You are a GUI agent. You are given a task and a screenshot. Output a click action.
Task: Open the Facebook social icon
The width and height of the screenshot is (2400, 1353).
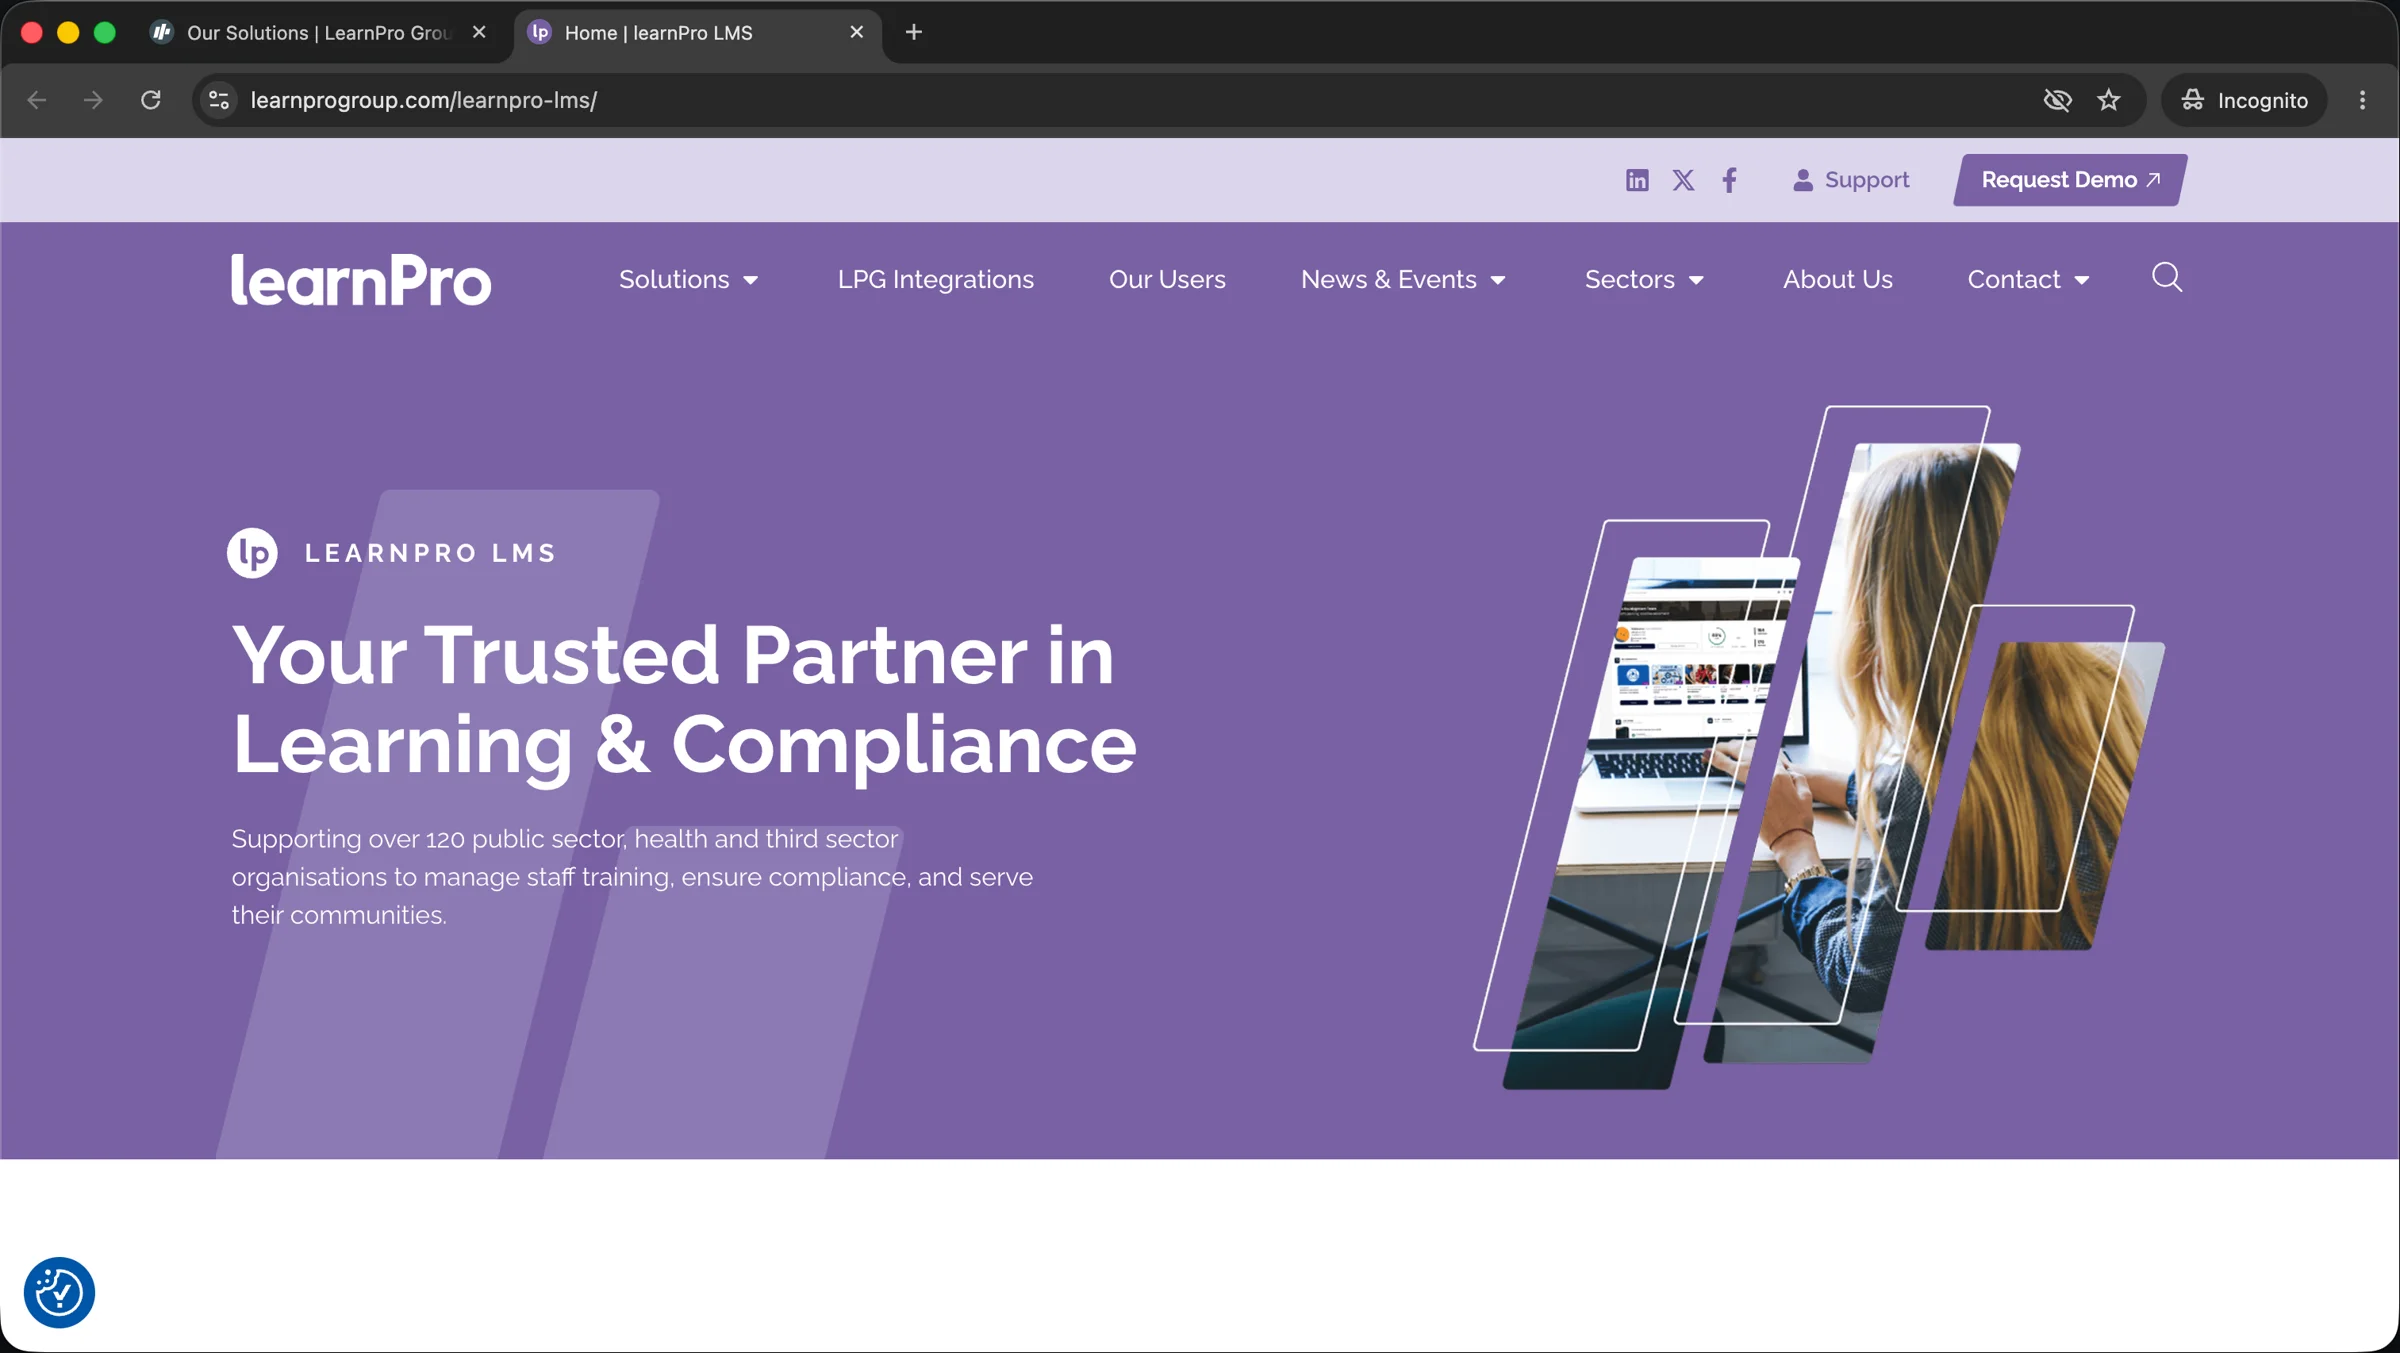pyautogui.click(x=1729, y=180)
